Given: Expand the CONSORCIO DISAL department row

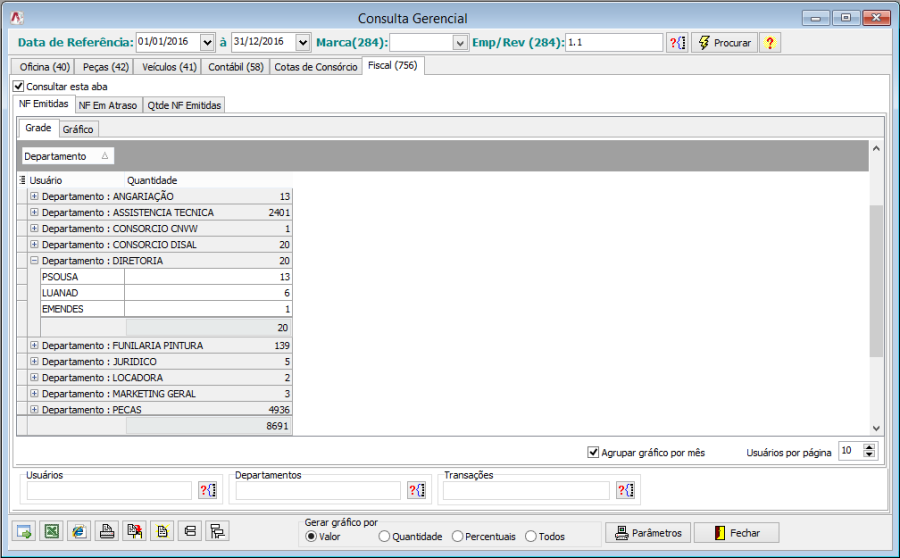Looking at the screenshot, I should 34,245.
